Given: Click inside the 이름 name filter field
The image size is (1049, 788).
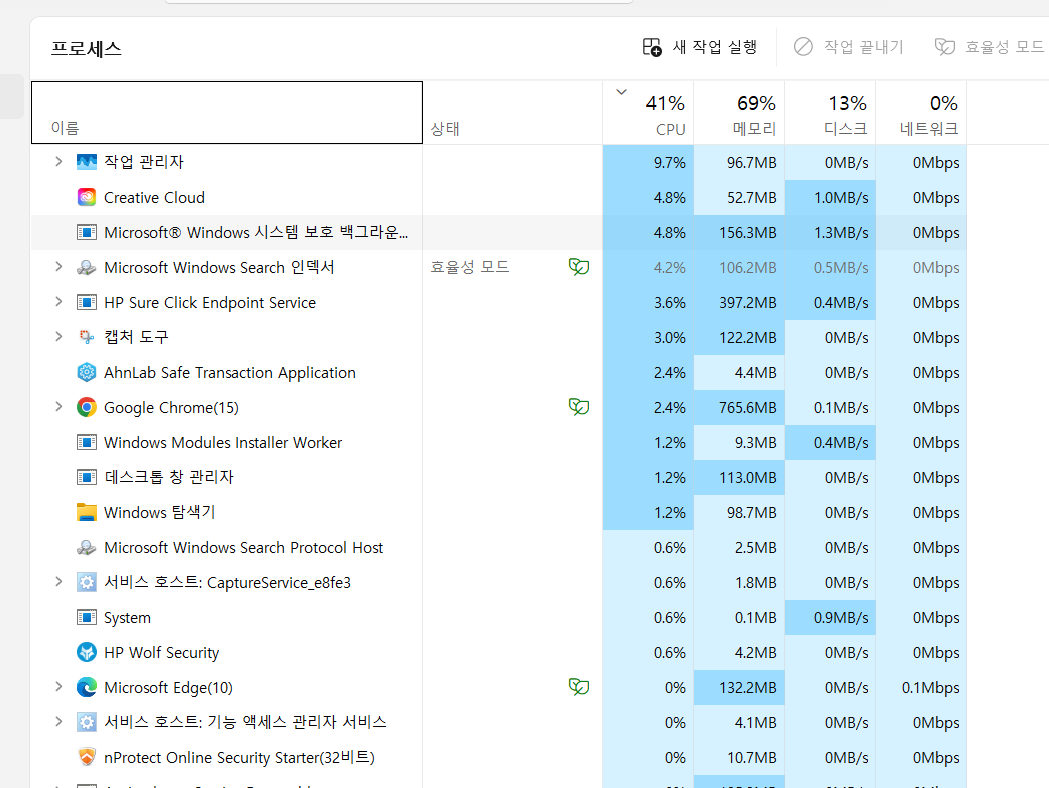Looking at the screenshot, I should 227,113.
